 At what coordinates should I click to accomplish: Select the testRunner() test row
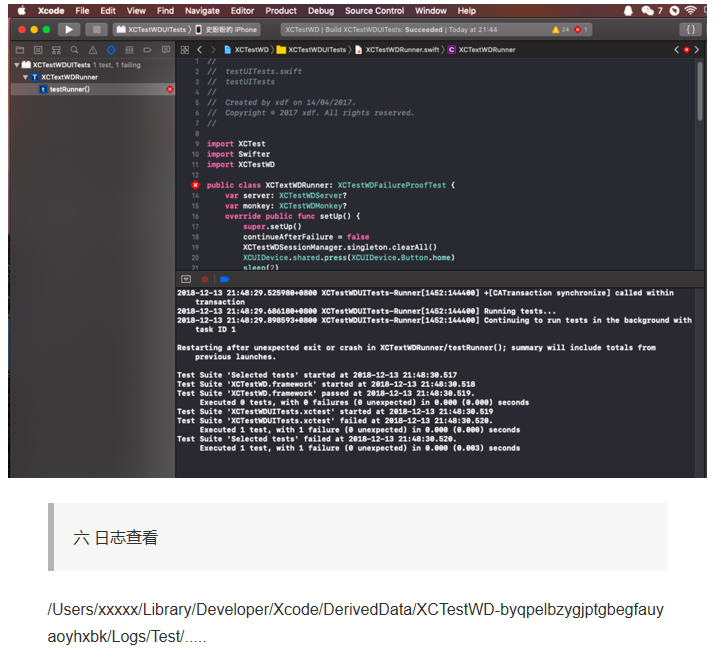click(x=92, y=89)
